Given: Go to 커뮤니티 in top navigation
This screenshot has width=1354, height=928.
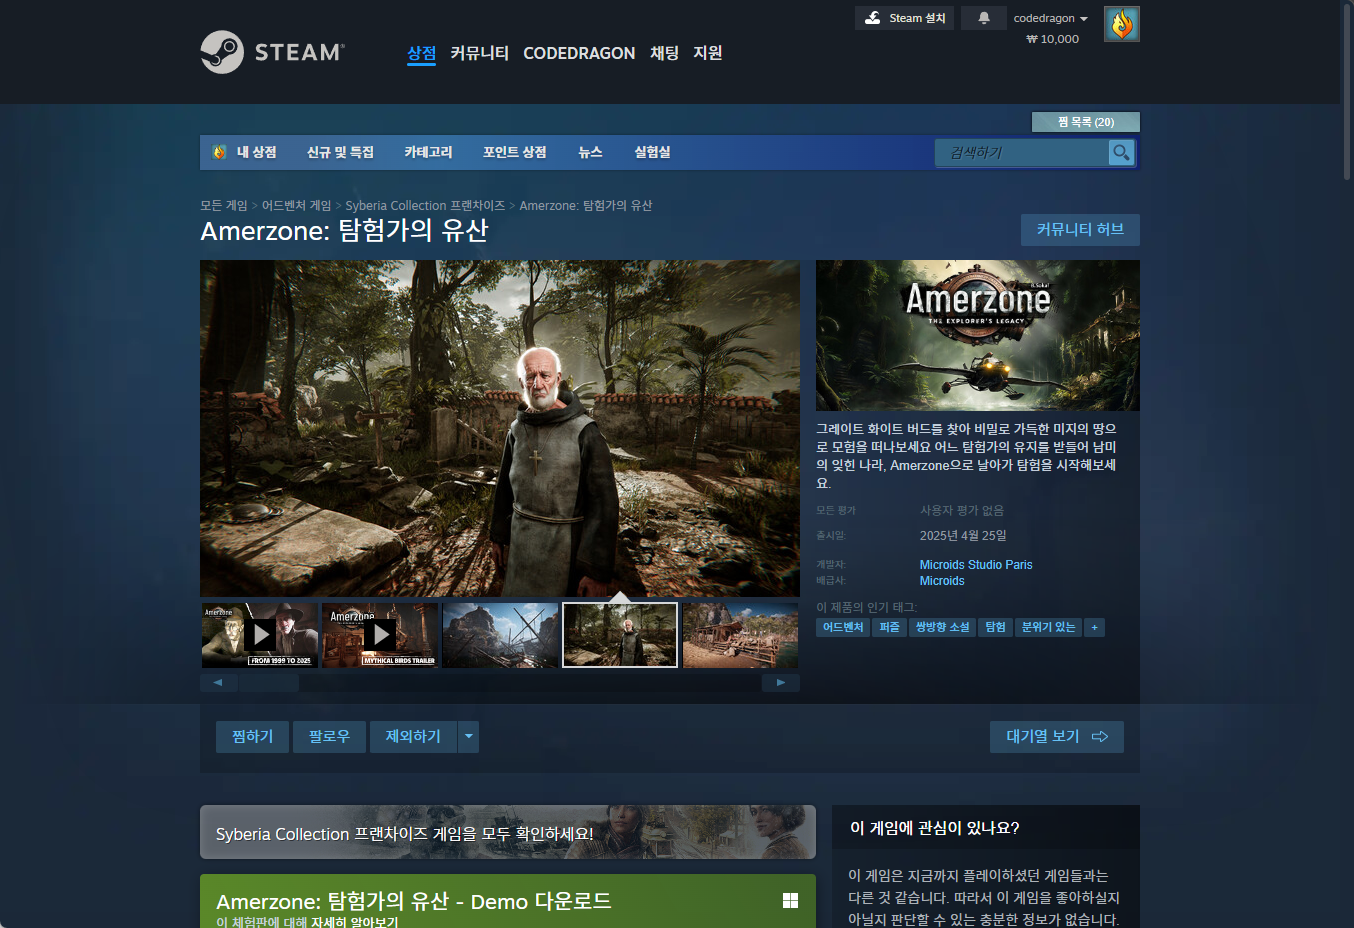Looking at the screenshot, I should [479, 53].
